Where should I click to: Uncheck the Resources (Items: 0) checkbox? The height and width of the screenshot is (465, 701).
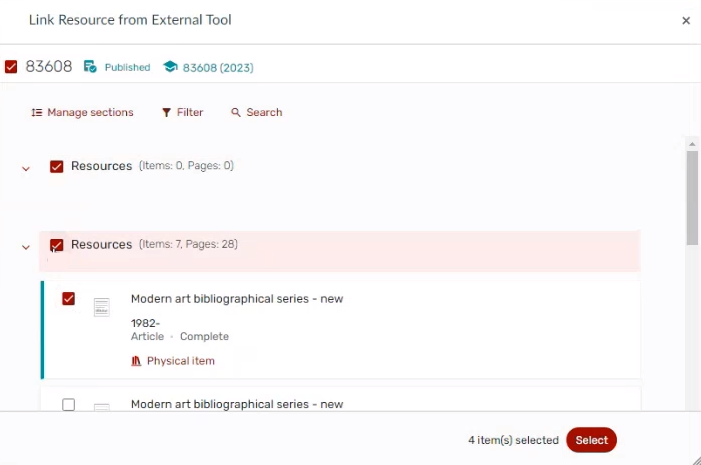coord(56,166)
